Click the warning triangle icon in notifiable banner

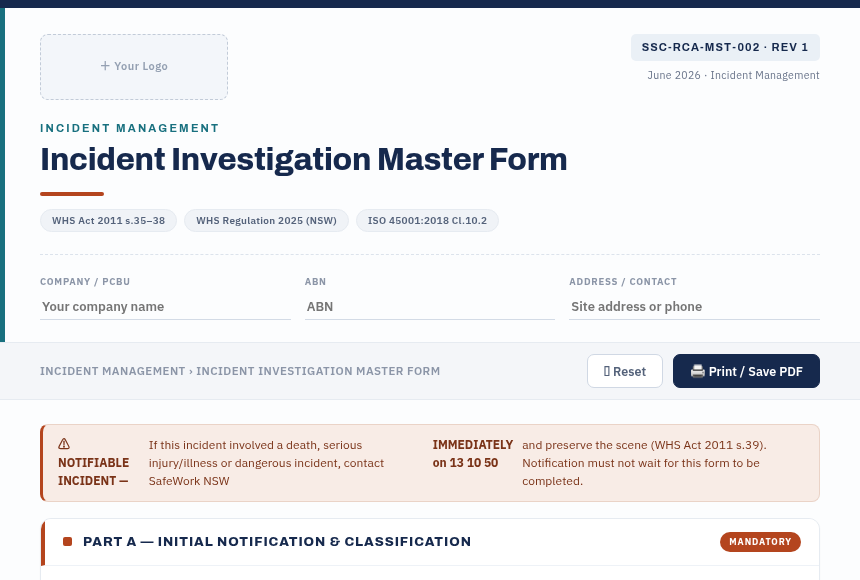tap(64, 443)
